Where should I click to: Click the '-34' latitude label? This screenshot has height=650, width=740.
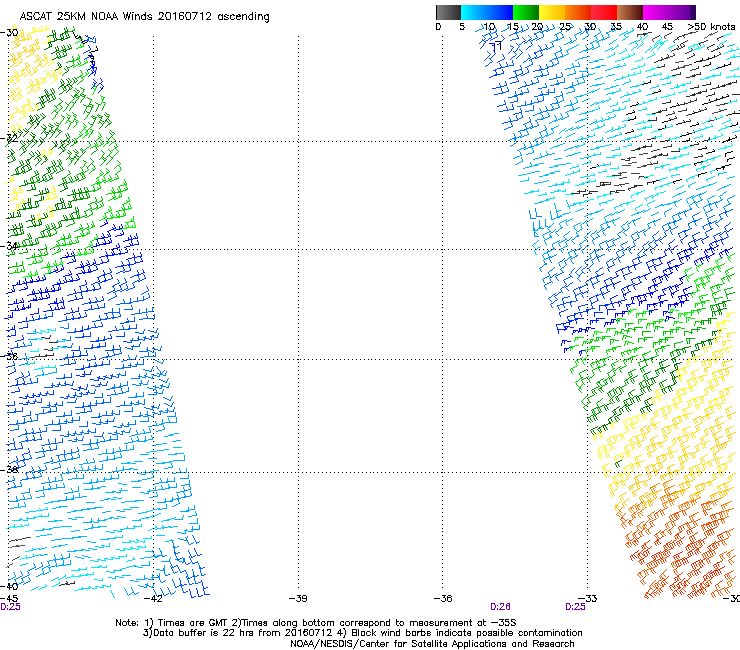pos(9,246)
